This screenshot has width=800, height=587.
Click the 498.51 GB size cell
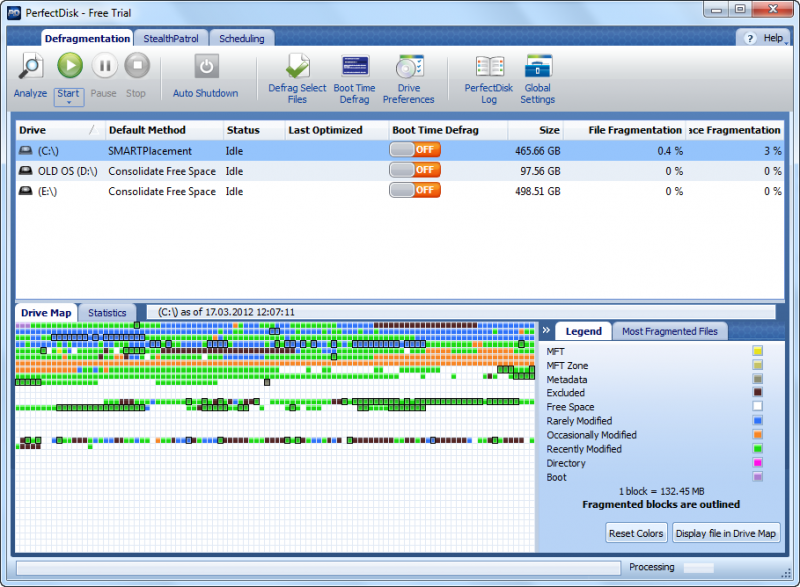pyautogui.click(x=537, y=192)
